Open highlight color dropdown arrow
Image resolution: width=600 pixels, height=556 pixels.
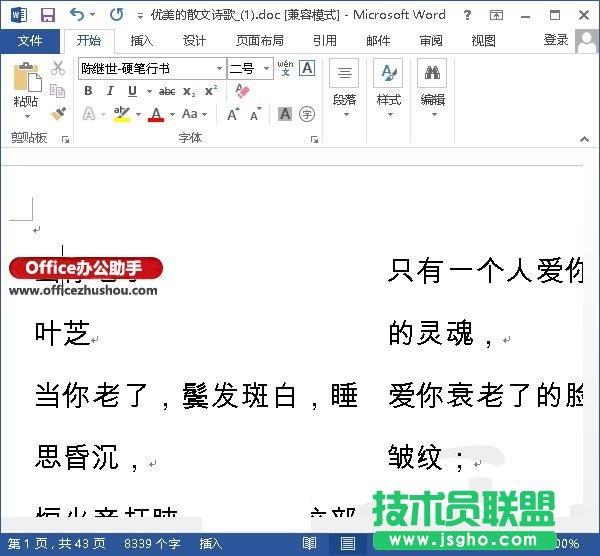tap(138, 114)
